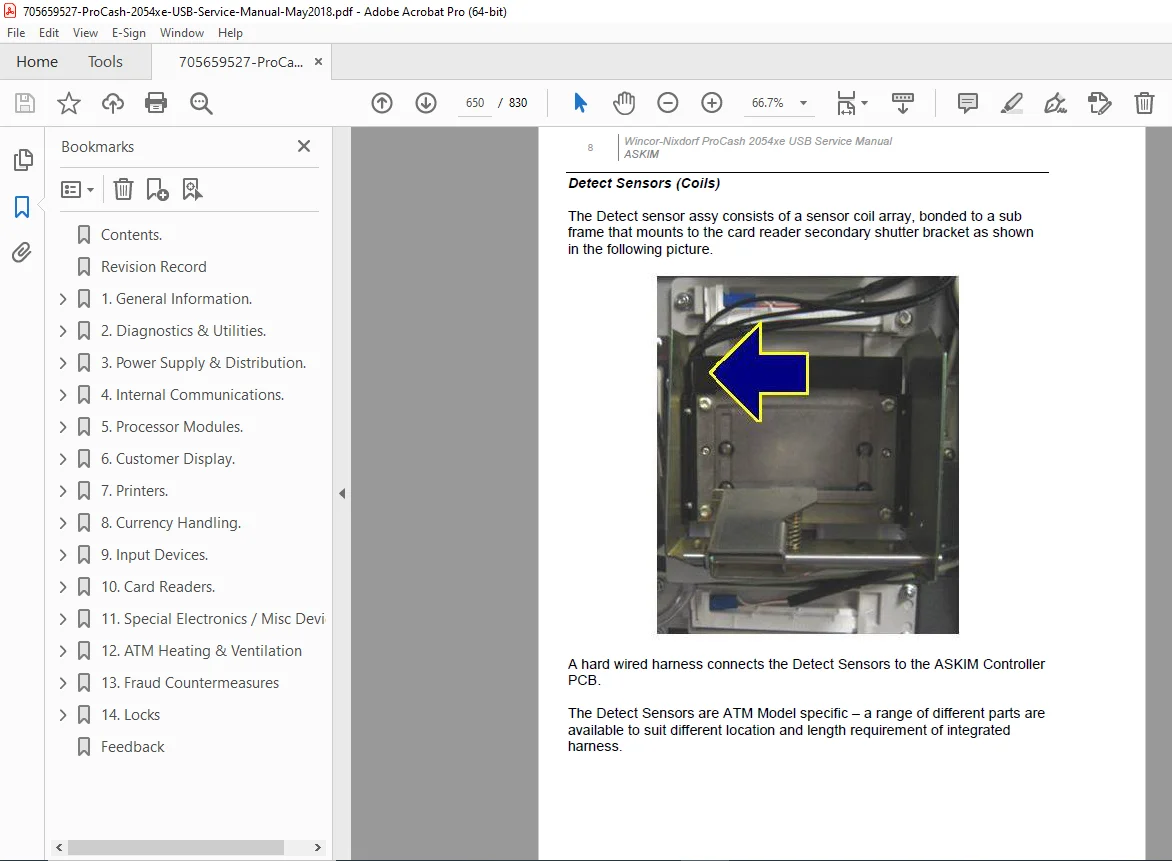Go to the previous page
Image resolution: width=1172 pixels, height=861 pixels.
pos(382,103)
